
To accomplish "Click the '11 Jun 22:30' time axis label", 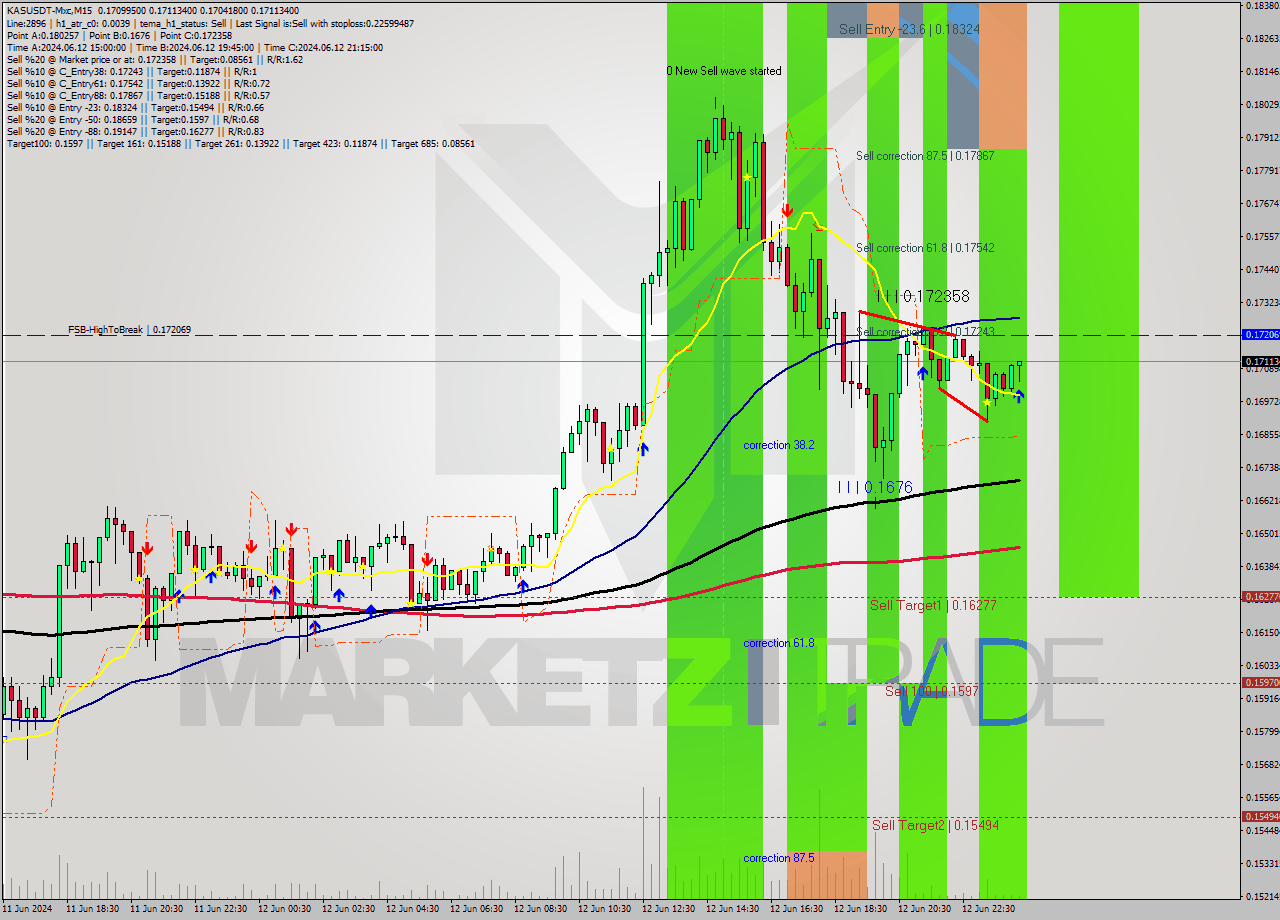I will click(221, 910).
